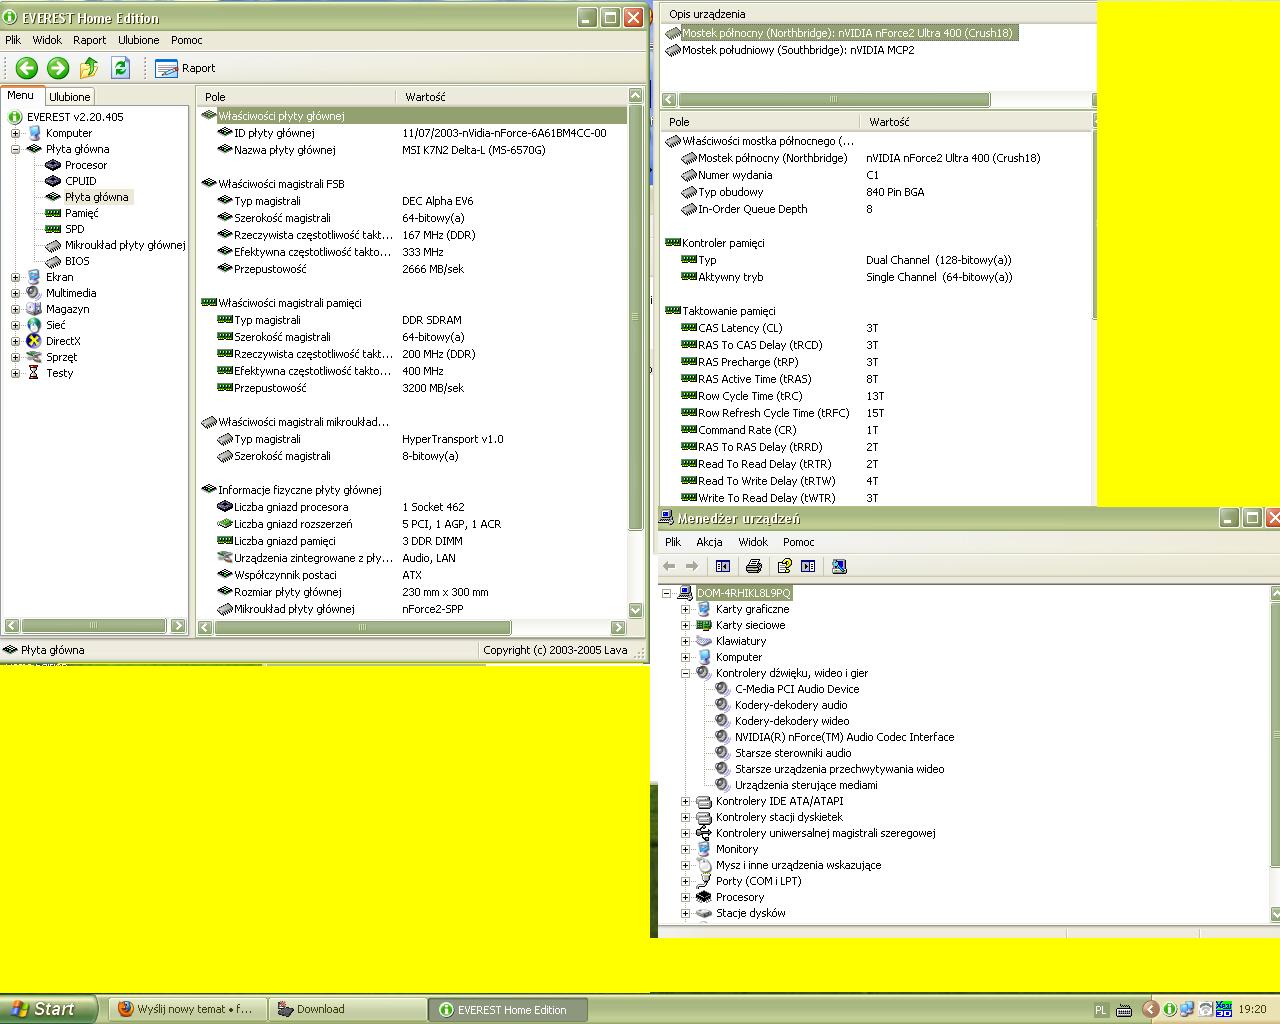This screenshot has width=1280, height=1024.
Task: Click the Command Rate (CR) row
Action: click(878, 430)
